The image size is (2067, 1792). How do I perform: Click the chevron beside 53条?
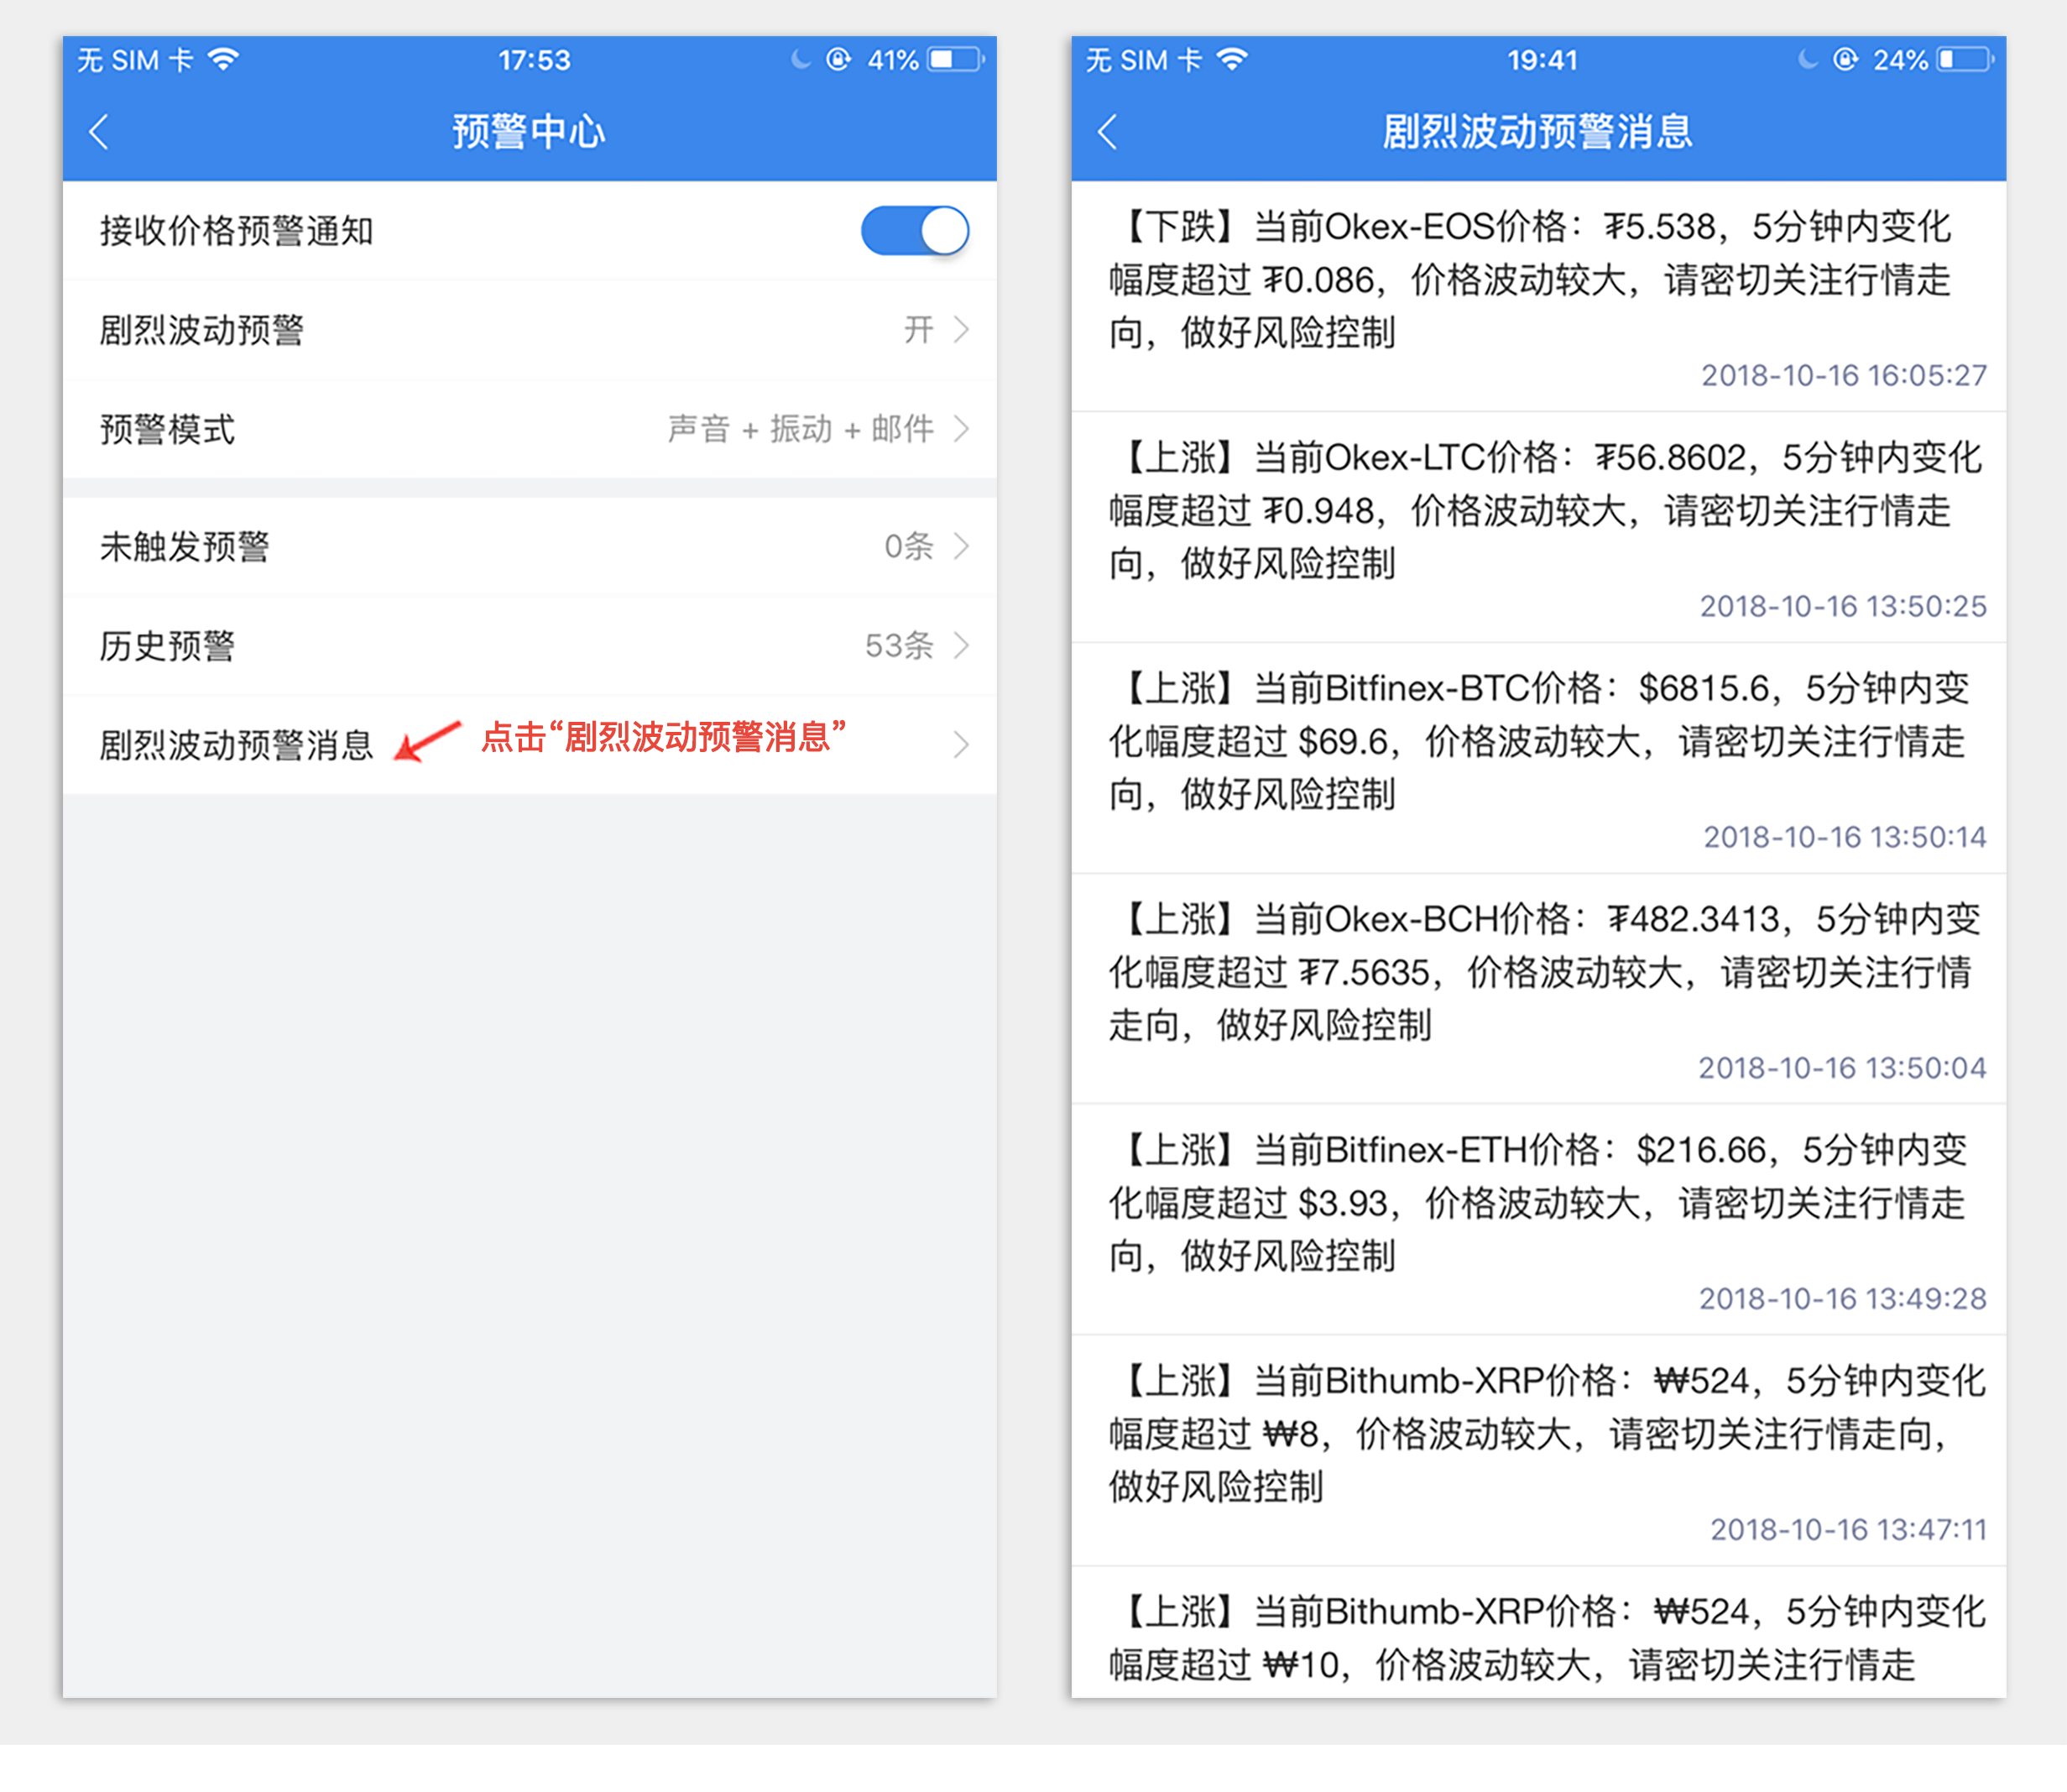coord(961,645)
